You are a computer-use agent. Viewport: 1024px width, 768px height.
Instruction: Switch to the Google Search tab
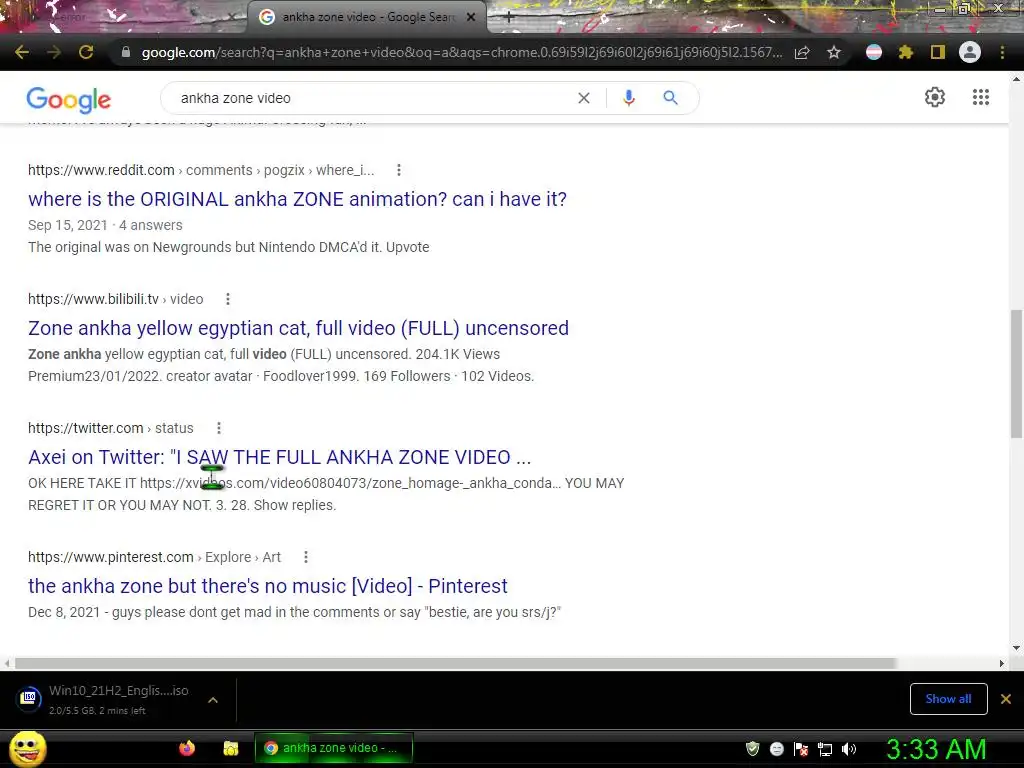coord(366,17)
